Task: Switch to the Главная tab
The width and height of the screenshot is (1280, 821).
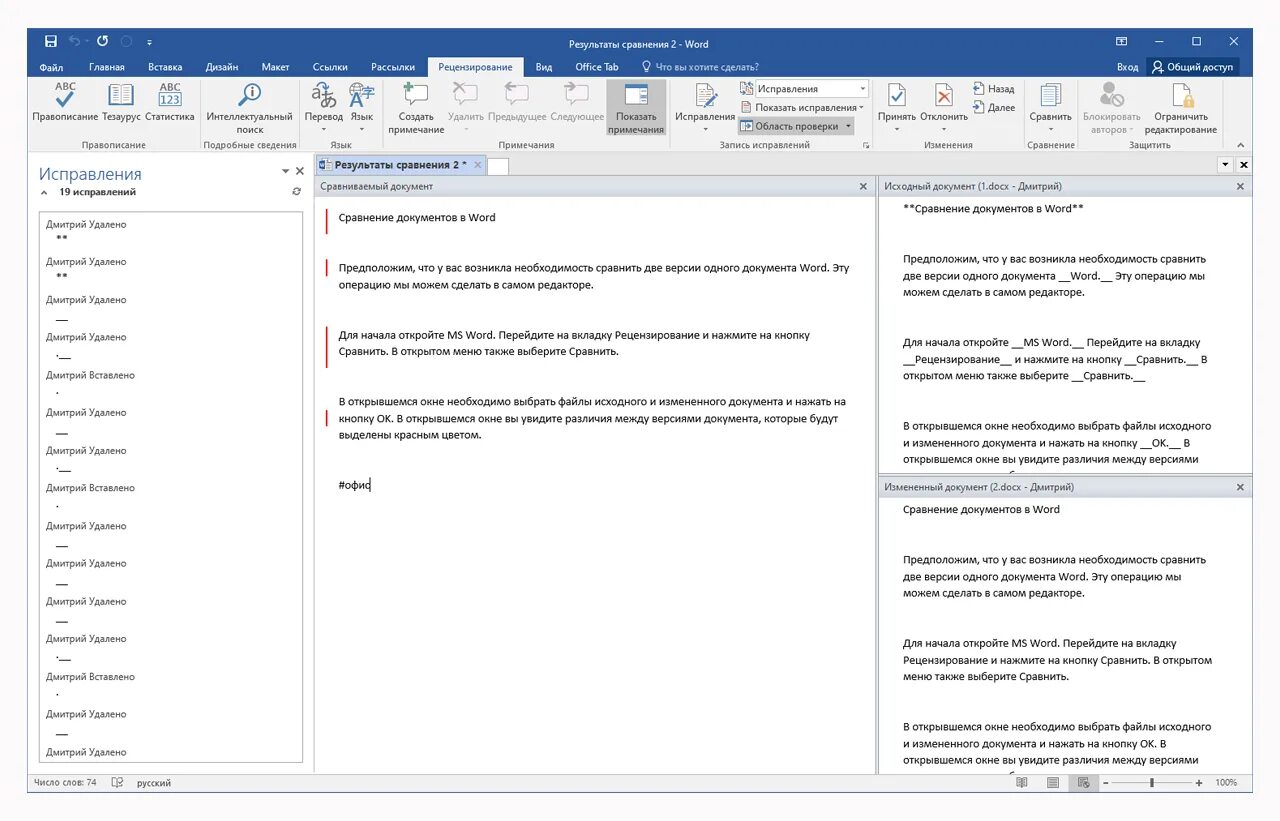Action: 107,67
